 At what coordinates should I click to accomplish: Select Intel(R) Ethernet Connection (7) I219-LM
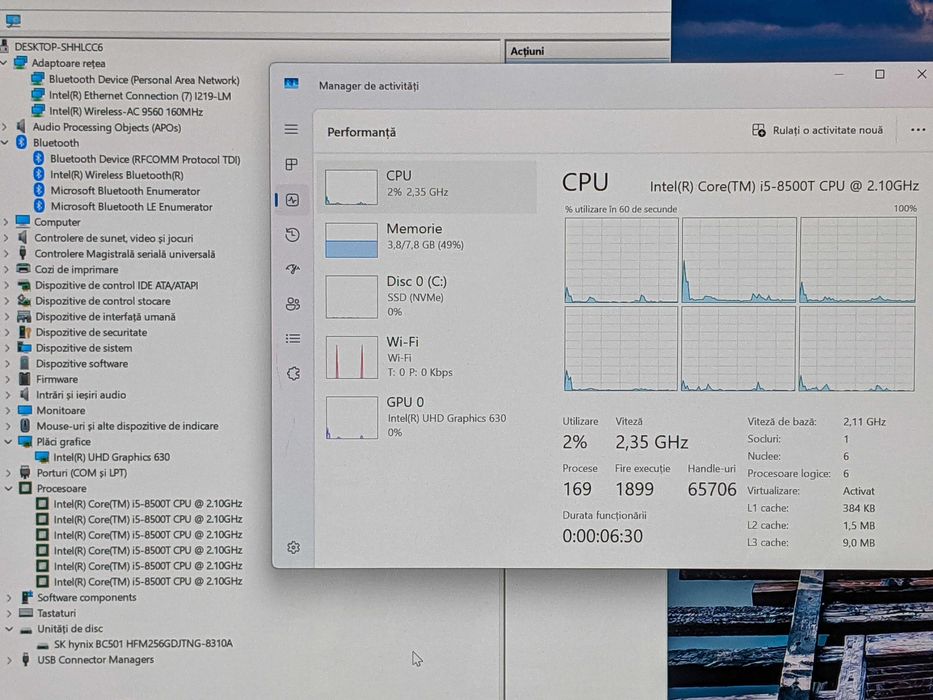140,95
